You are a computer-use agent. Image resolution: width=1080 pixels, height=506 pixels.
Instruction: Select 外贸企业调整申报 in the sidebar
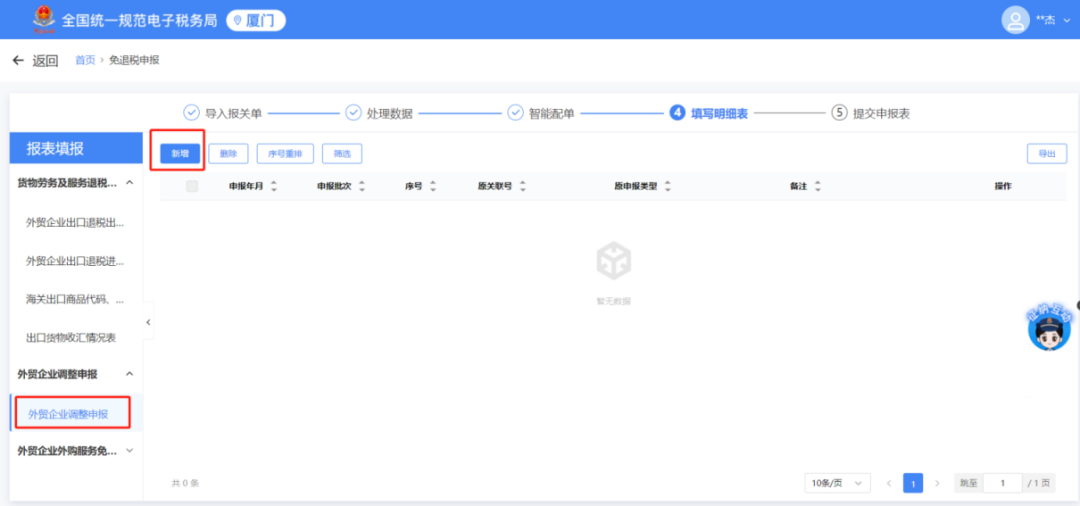pyautogui.click(x=68, y=413)
